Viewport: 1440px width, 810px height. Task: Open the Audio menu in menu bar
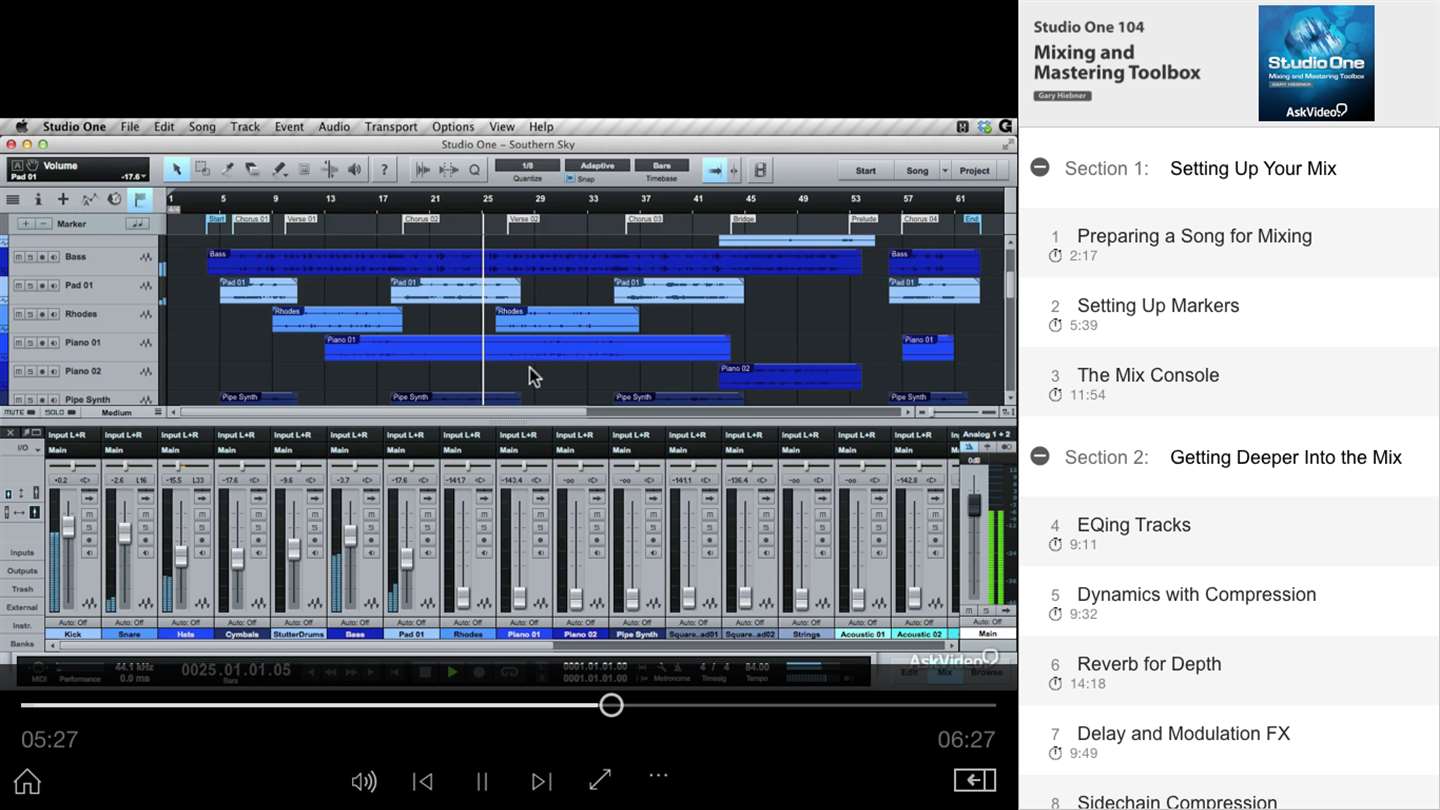coord(334,127)
